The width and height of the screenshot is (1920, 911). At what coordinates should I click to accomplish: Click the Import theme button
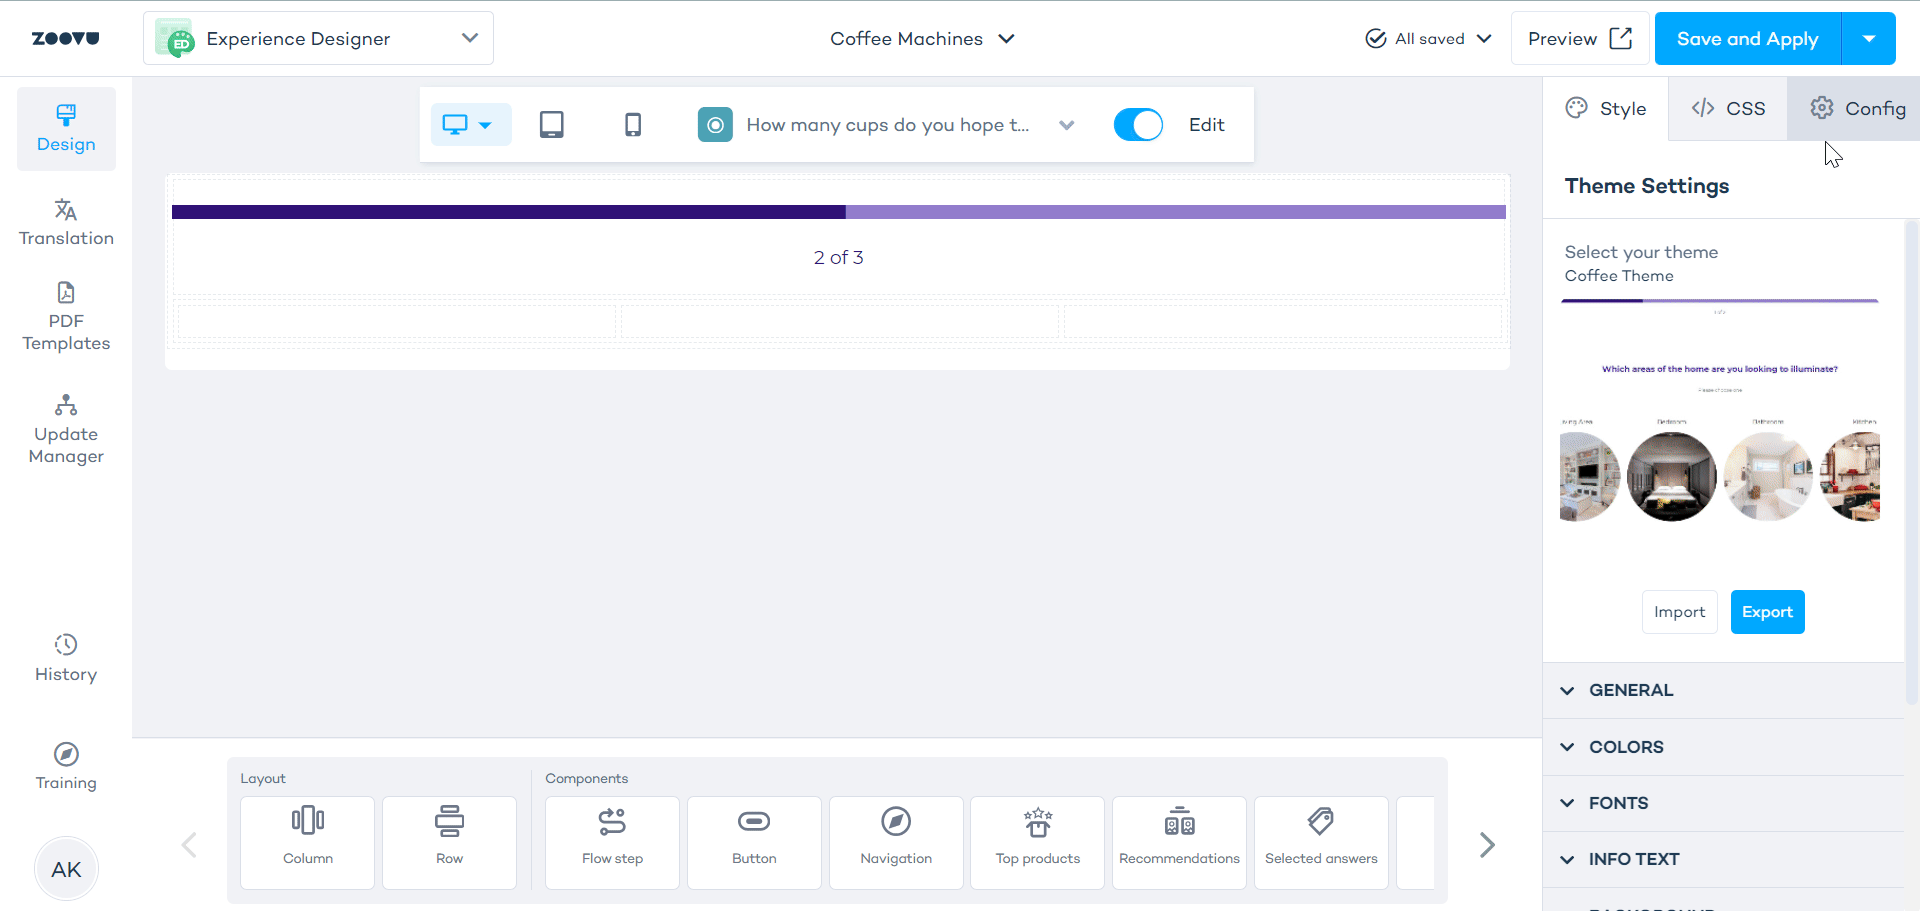pos(1679,612)
